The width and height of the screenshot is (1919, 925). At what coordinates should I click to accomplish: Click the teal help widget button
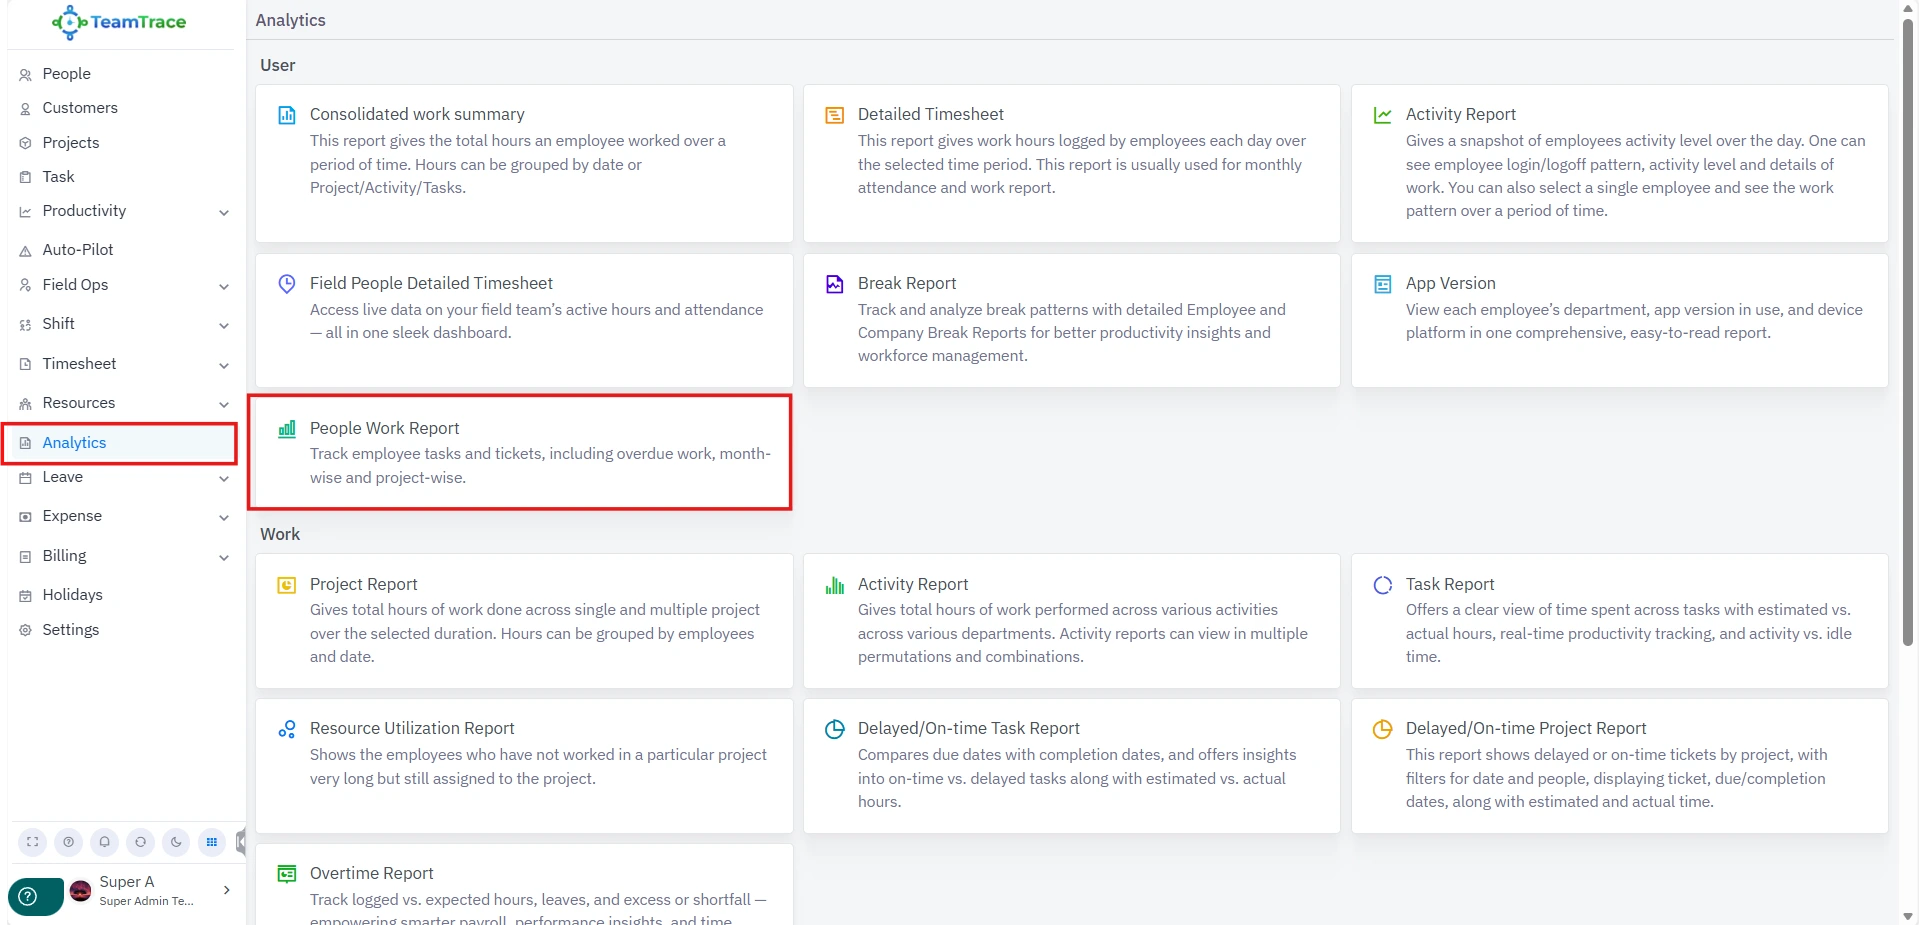tap(30, 896)
